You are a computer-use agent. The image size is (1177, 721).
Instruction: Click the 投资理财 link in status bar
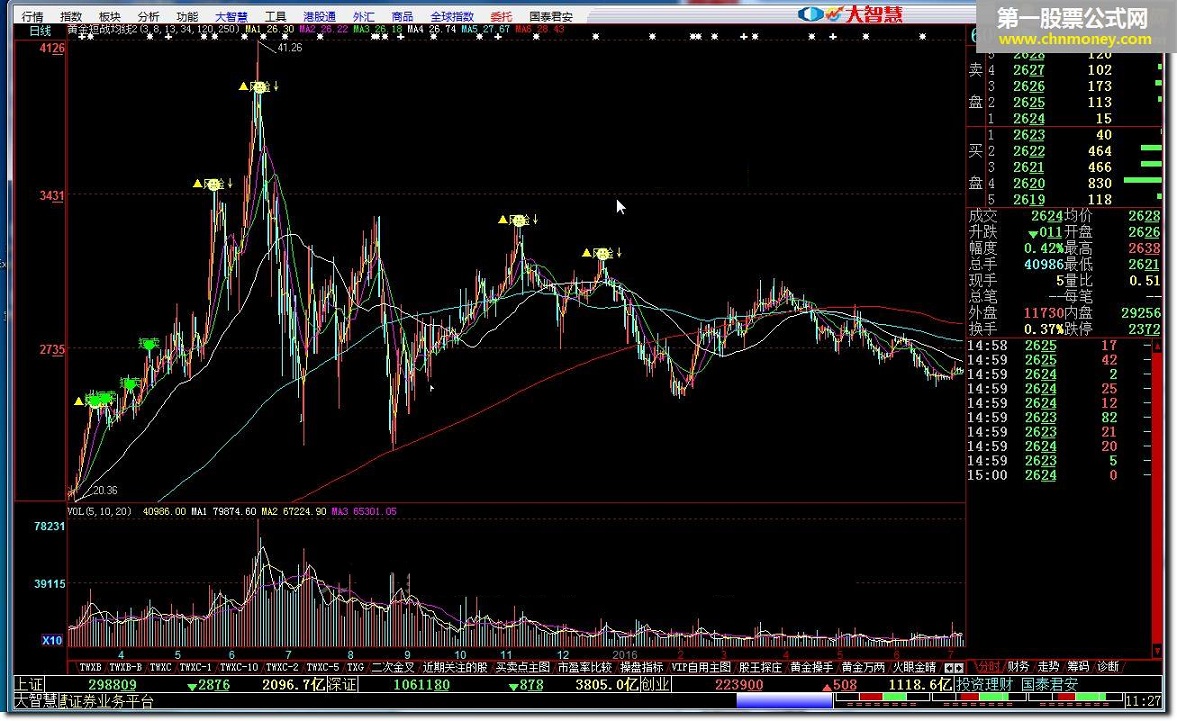point(984,684)
